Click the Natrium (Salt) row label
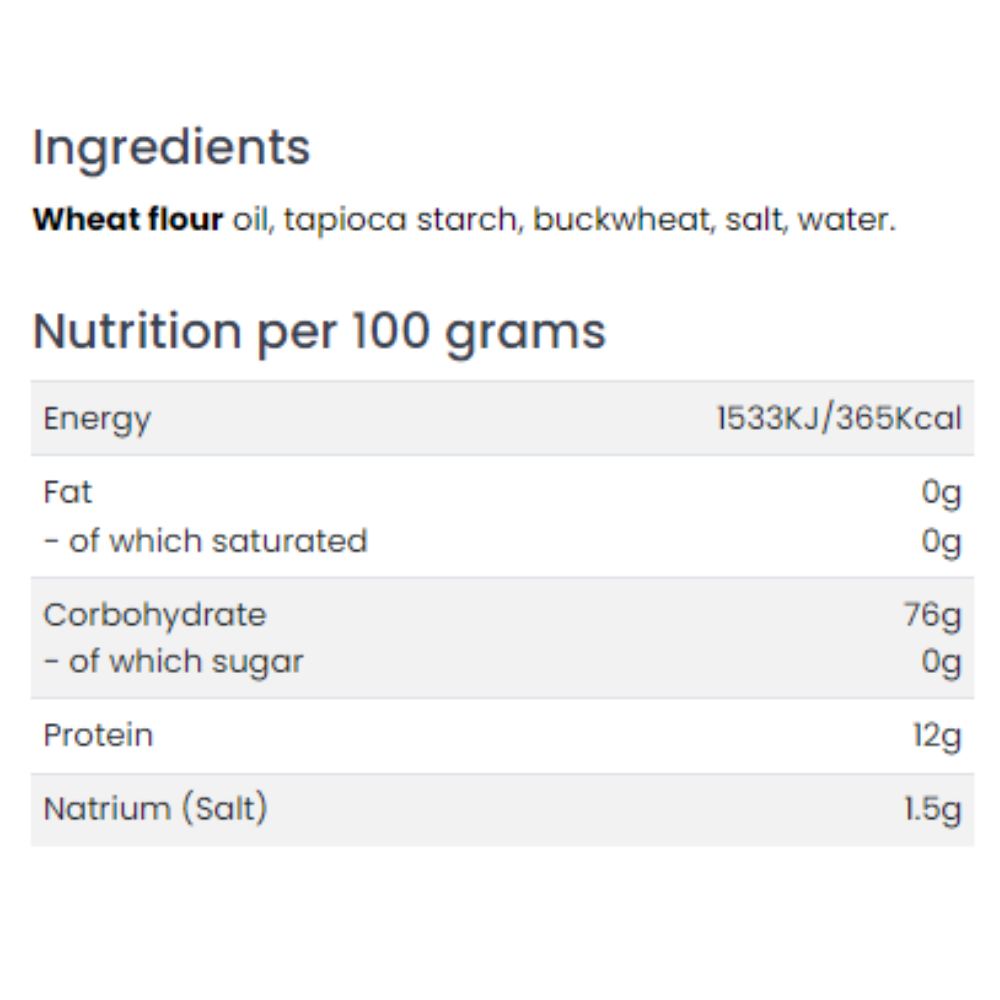Viewport: 1000px width, 1000px height. (x=155, y=809)
